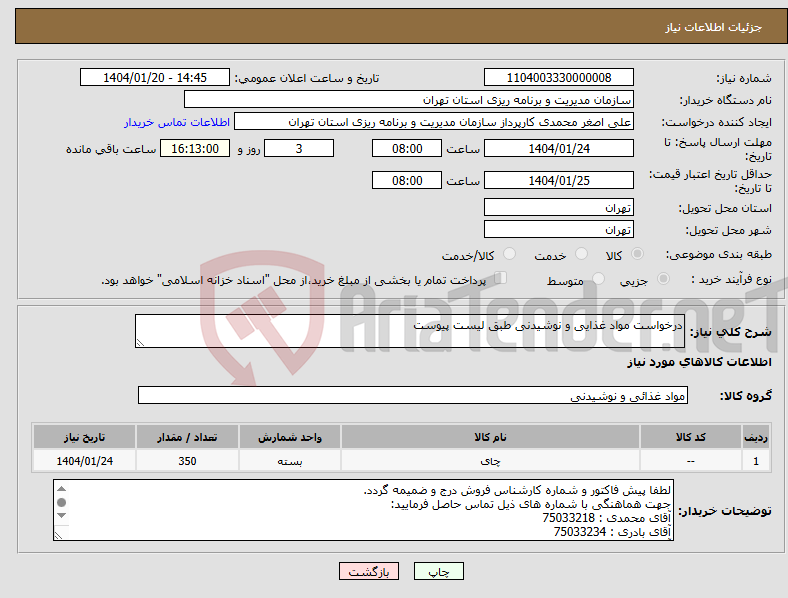Viewport: 788px width, 598px height.
Task: Click the delivery province field تهران
Action: (x=558, y=207)
